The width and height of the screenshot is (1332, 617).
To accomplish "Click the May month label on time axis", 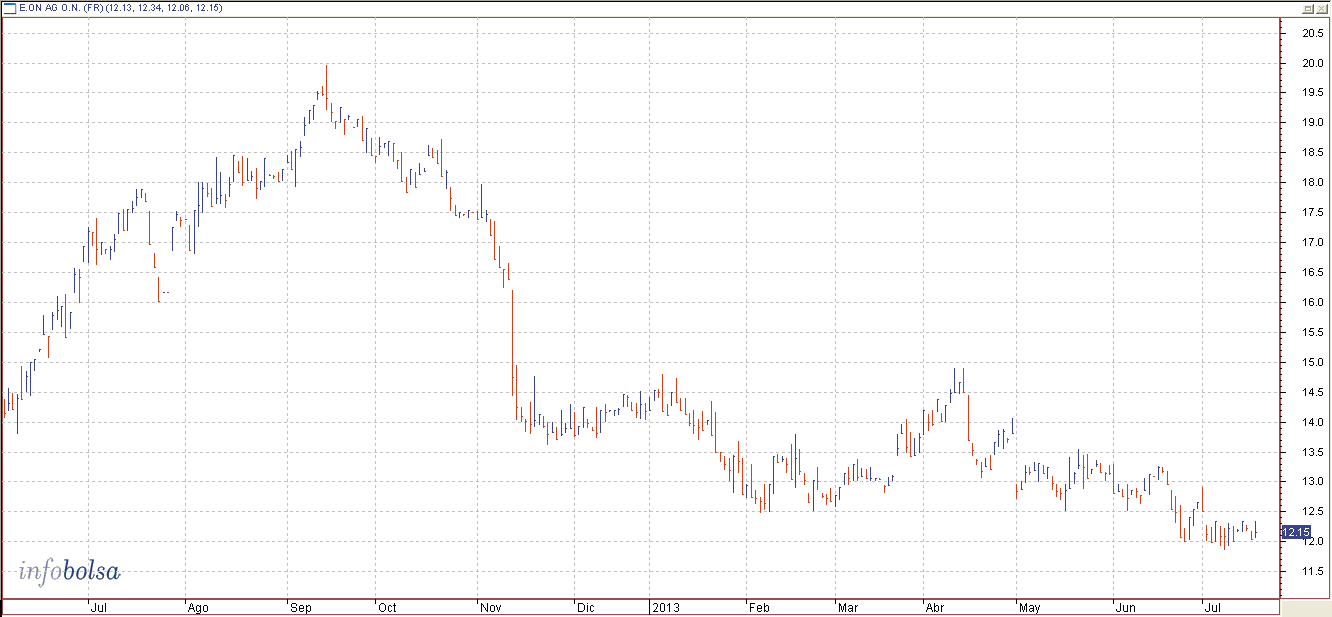I will click(1030, 607).
